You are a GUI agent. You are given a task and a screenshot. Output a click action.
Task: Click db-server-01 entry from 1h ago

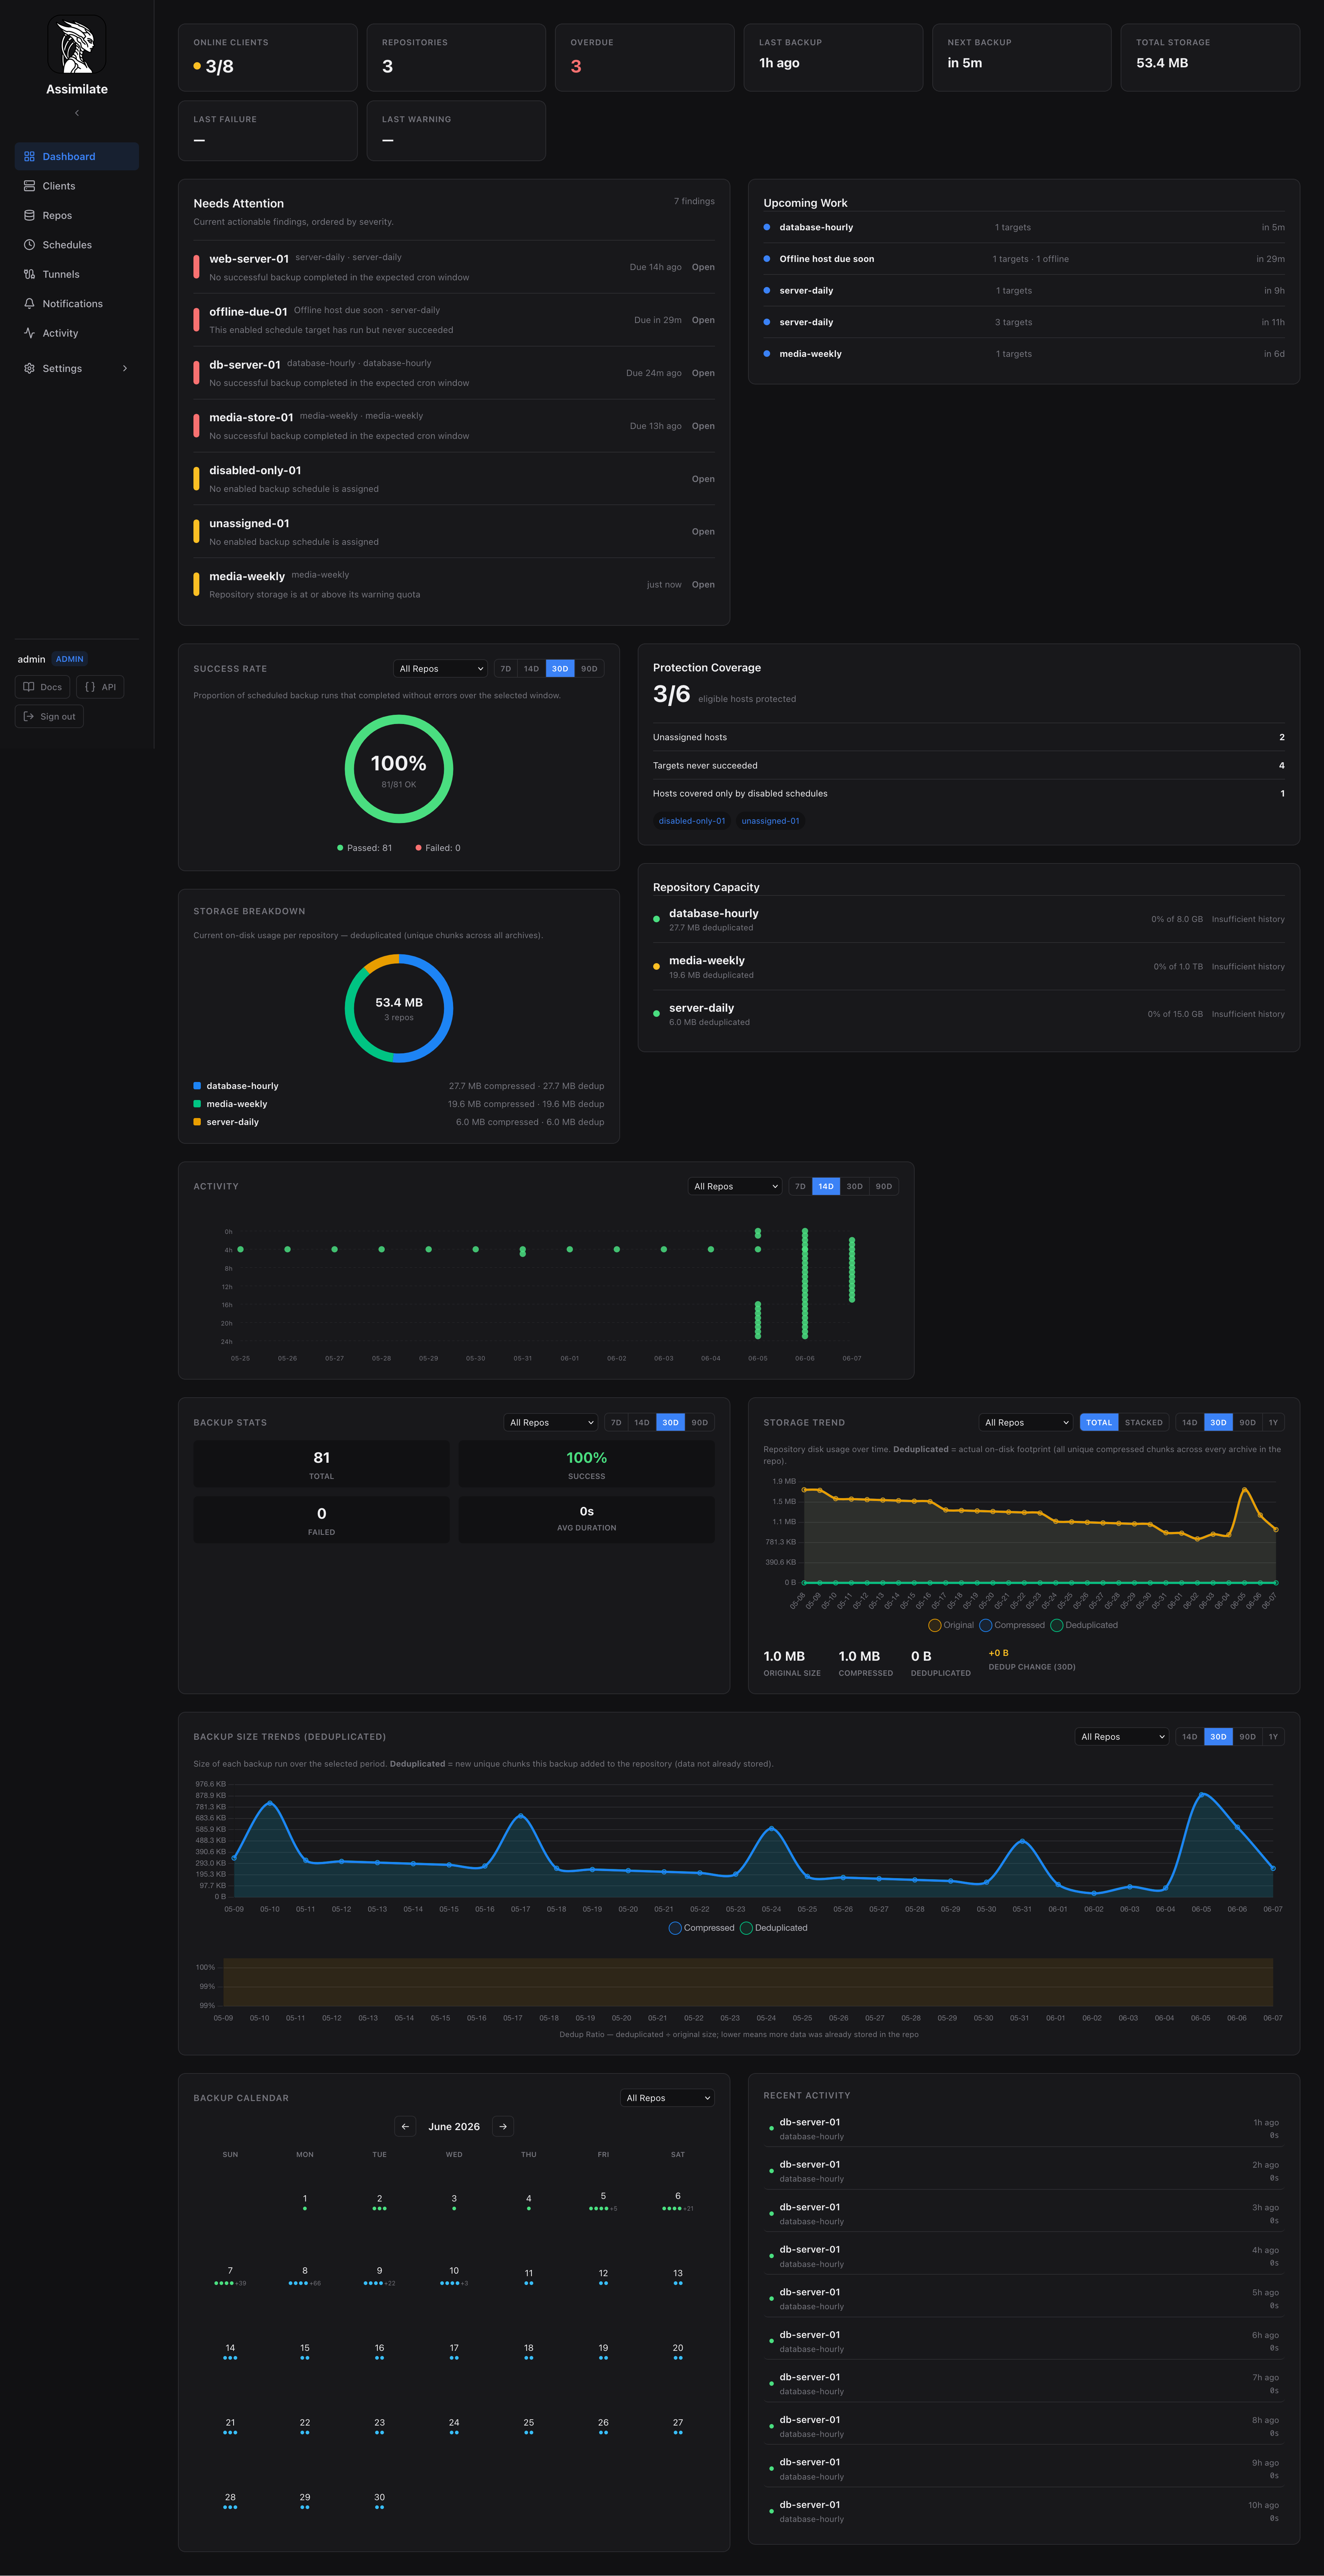click(x=1024, y=2129)
